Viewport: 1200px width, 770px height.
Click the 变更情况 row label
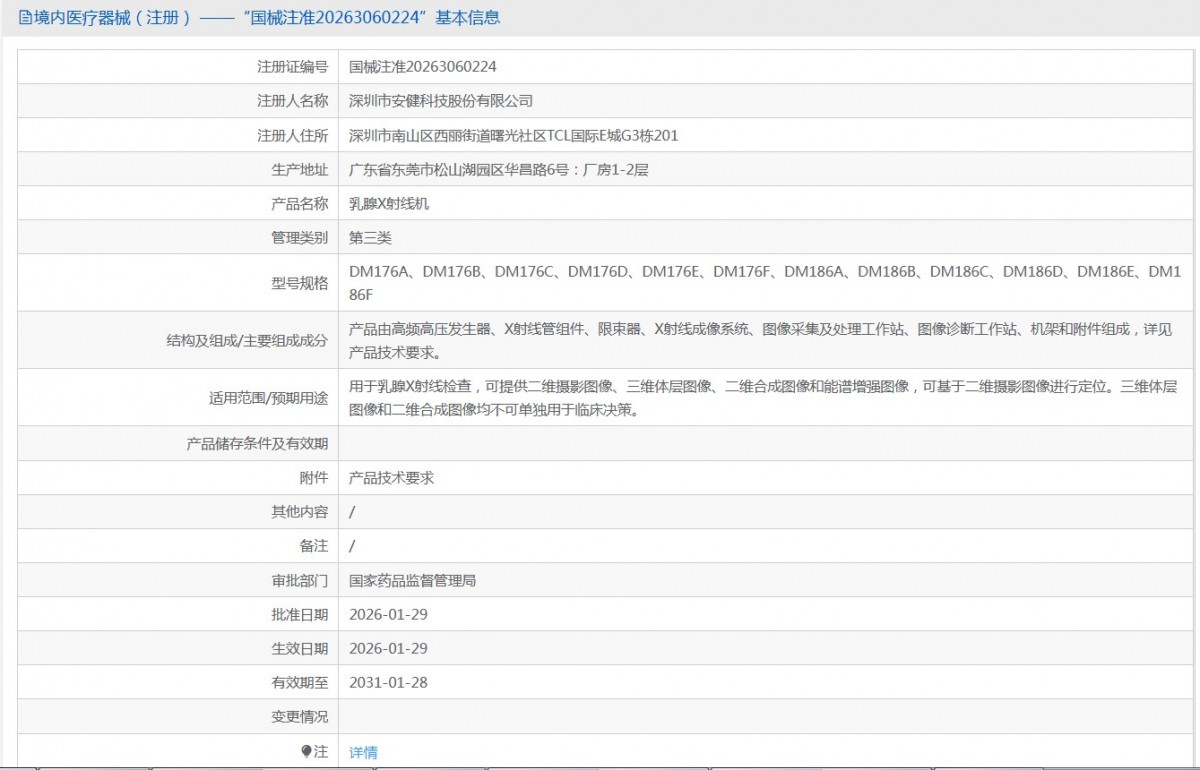pos(299,717)
